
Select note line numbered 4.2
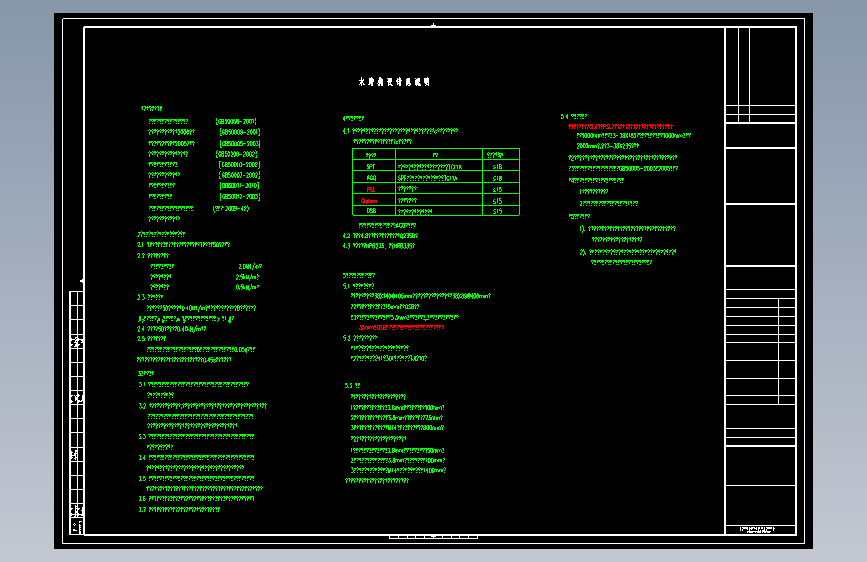coord(380,236)
